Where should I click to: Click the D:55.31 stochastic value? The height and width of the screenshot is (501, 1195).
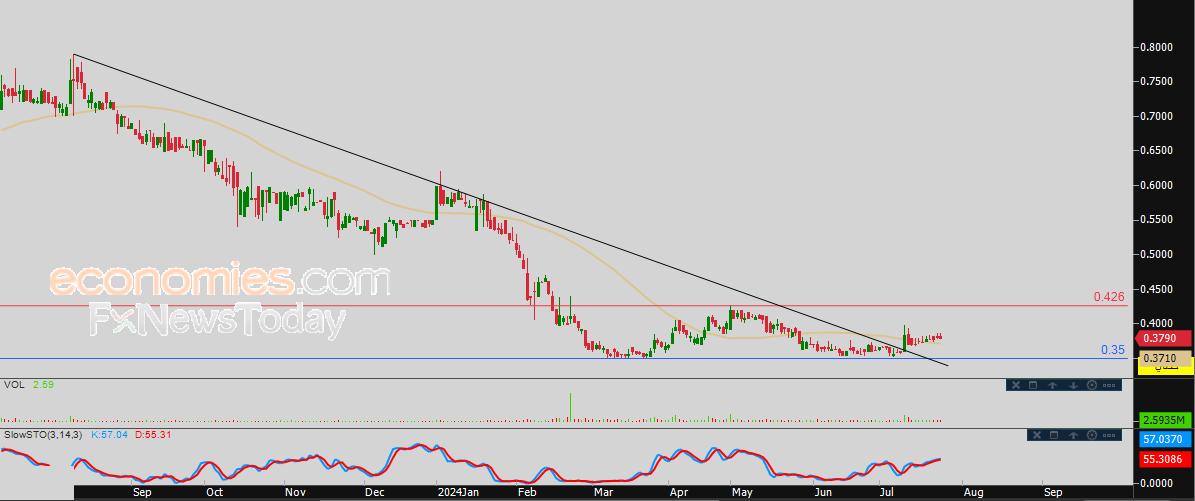pyautogui.click(x=153, y=435)
